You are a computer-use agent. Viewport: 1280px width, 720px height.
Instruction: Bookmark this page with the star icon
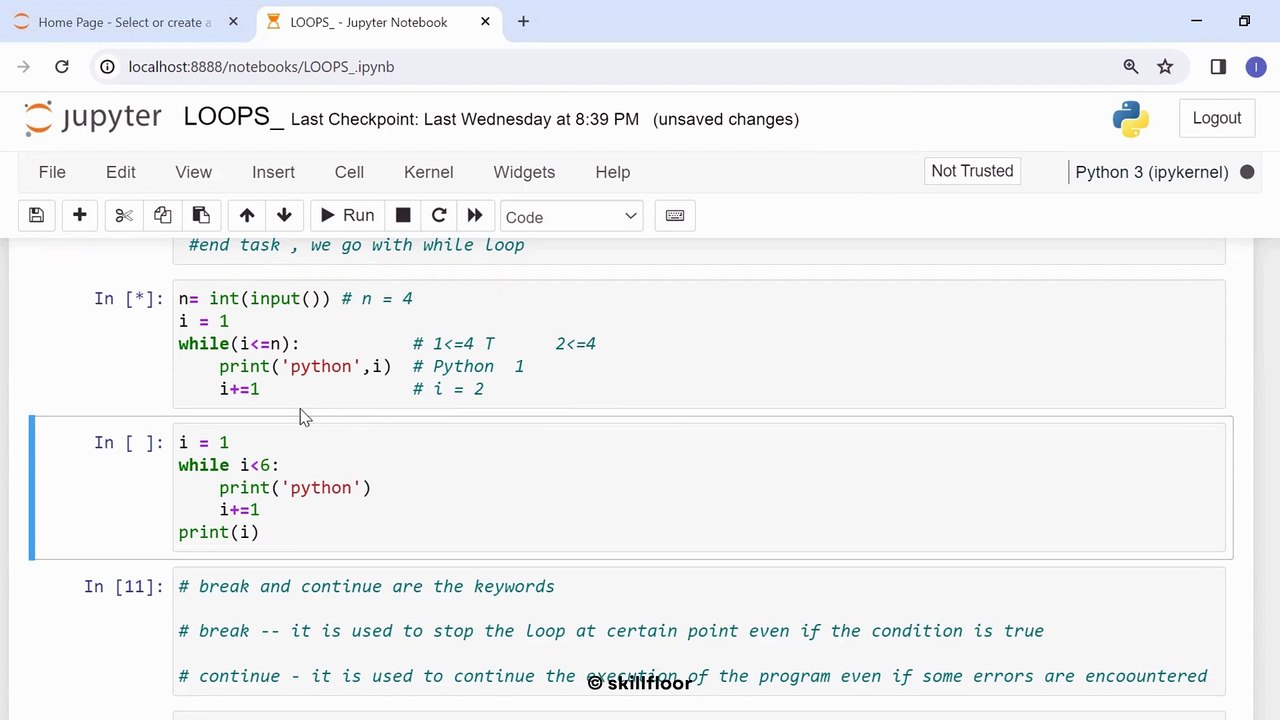1165,67
